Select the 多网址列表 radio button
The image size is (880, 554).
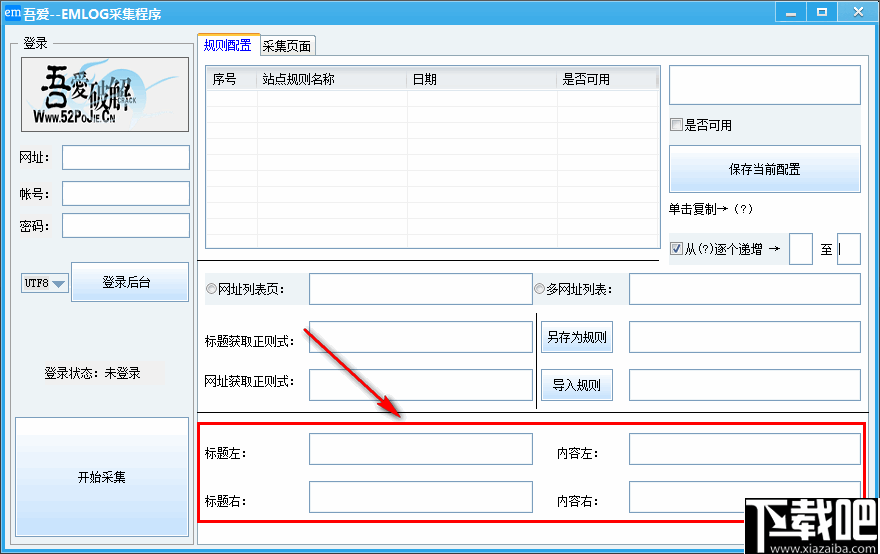(539, 289)
